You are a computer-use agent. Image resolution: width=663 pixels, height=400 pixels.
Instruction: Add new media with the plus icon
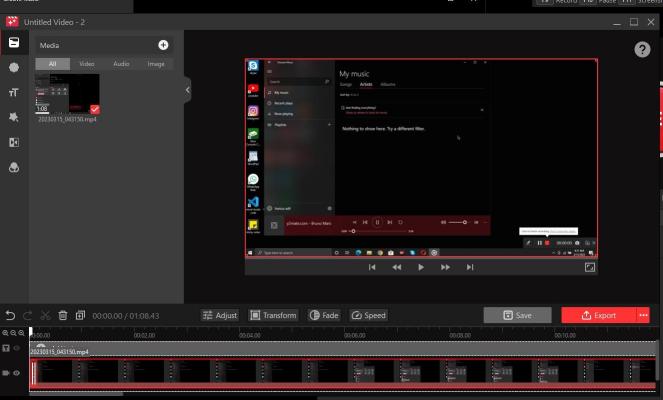pyautogui.click(x=163, y=45)
